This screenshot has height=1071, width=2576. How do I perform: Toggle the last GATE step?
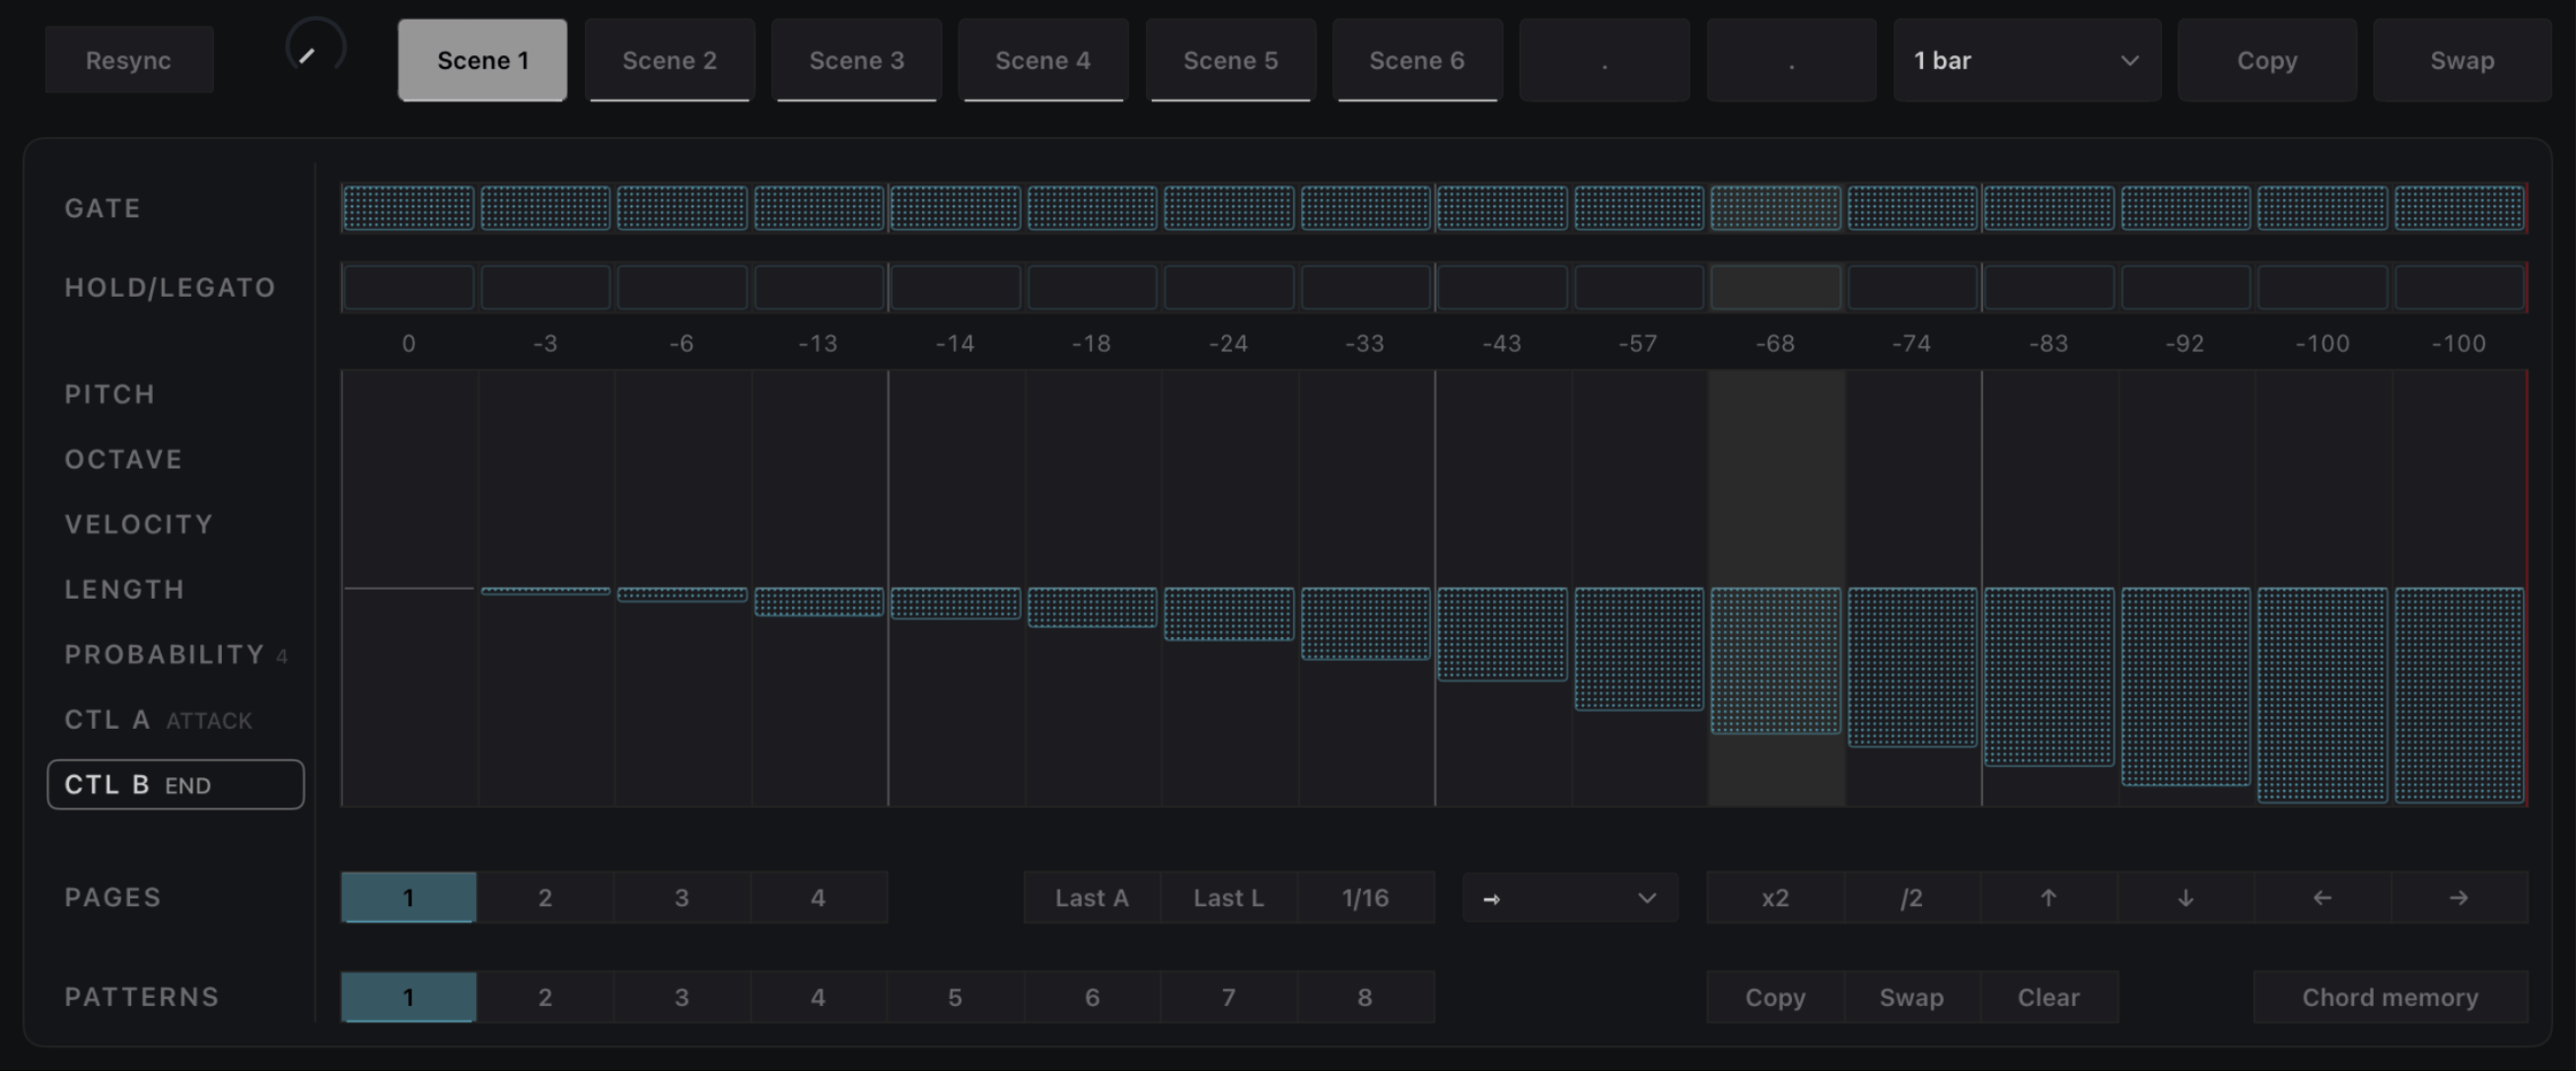point(2459,208)
